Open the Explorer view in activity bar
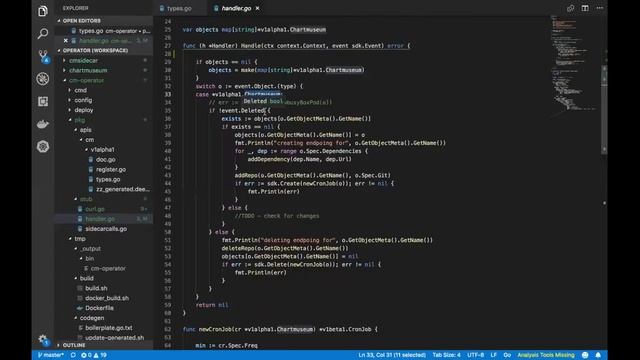This screenshot has width=640, height=360. tap(42, 11)
